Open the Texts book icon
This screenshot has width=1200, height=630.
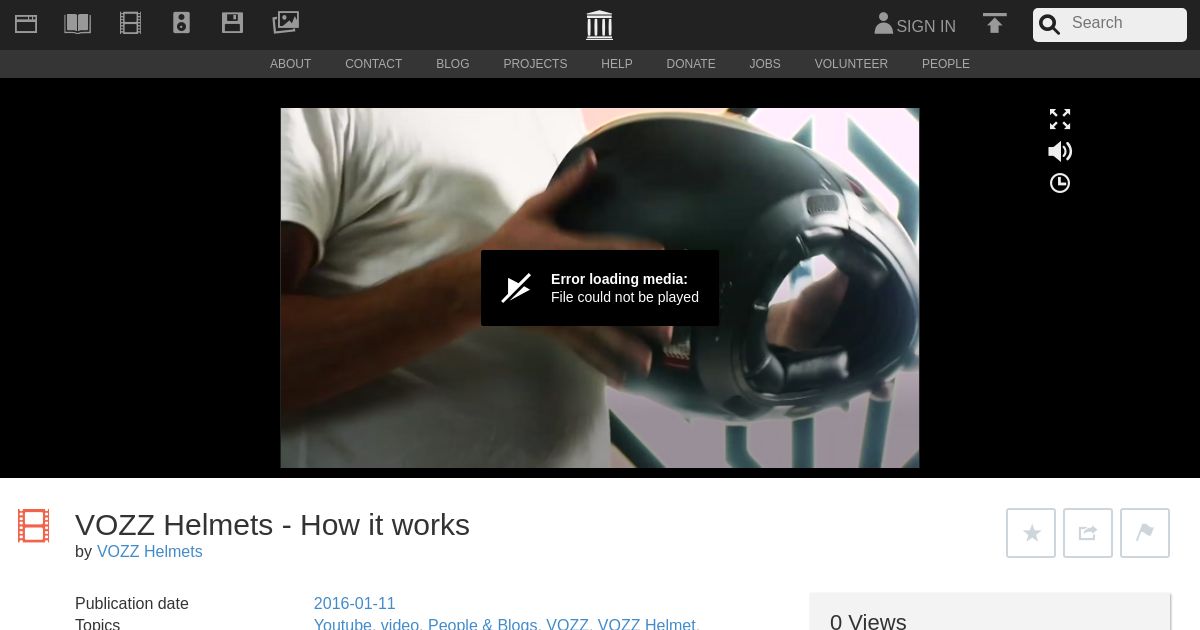(x=77, y=23)
